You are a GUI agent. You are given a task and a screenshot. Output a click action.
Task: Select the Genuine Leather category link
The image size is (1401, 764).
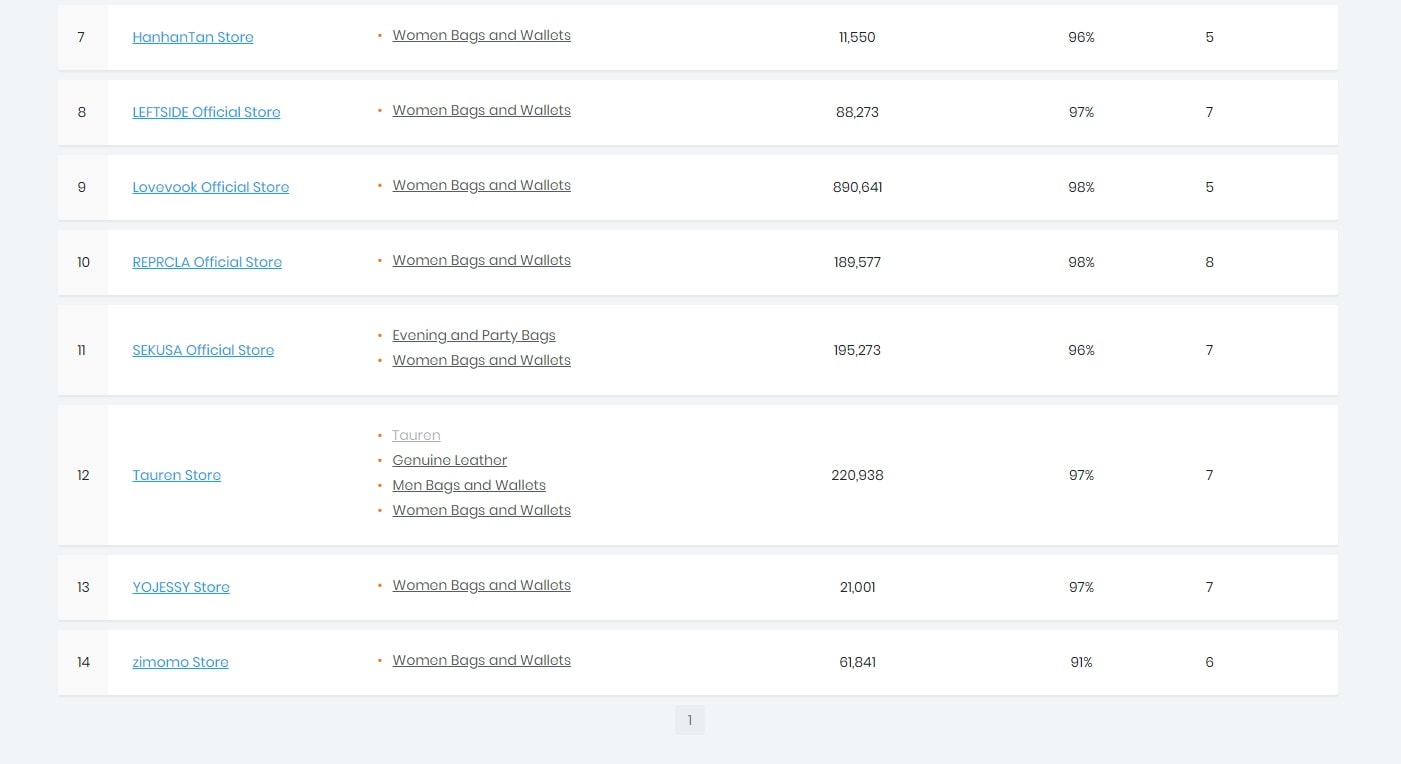(x=449, y=460)
